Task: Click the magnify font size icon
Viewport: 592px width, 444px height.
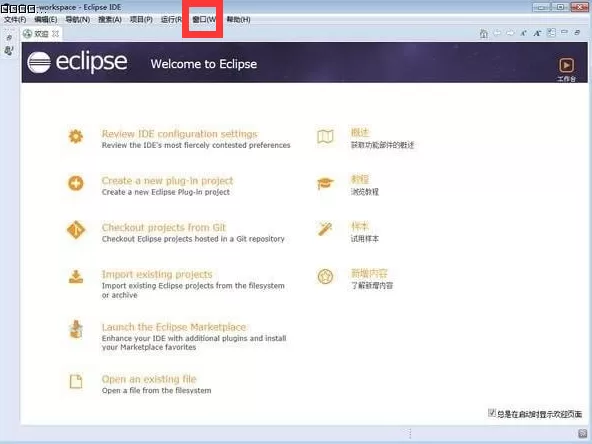Action: (537, 33)
